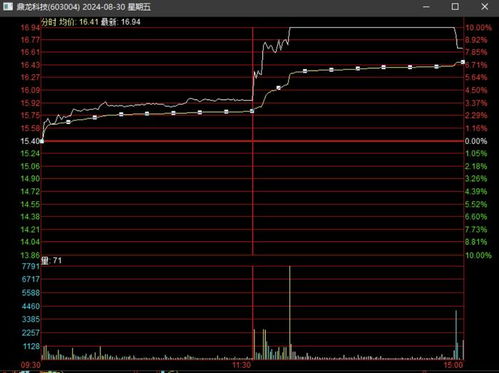Close the intraday chart window

pyautogui.click(x=485, y=7)
